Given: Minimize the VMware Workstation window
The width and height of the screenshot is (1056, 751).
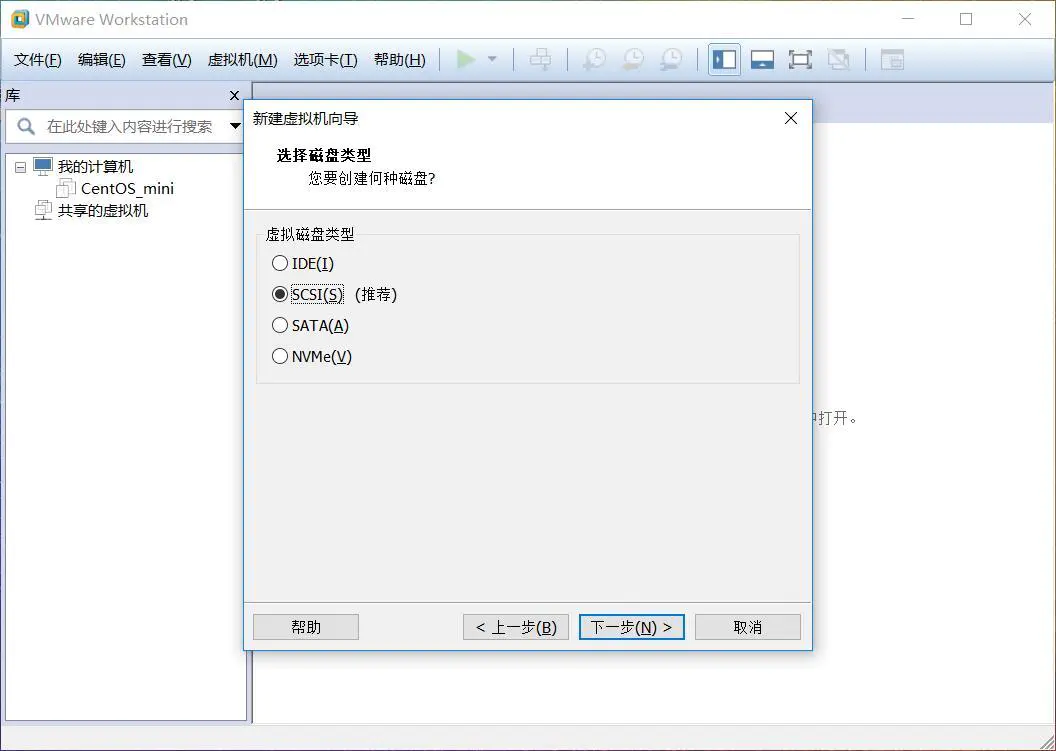Looking at the screenshot, I should click(909, 19).
